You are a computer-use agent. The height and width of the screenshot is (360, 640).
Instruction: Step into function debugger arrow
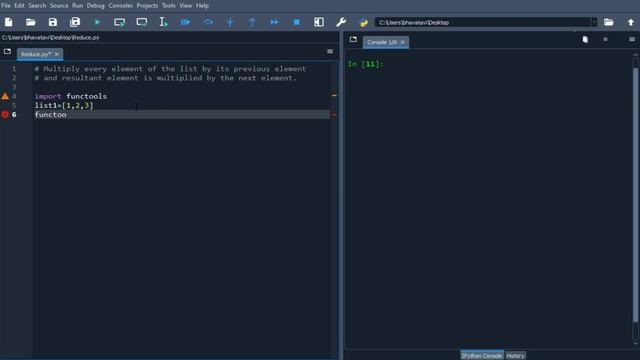click(x=230, y=22)
